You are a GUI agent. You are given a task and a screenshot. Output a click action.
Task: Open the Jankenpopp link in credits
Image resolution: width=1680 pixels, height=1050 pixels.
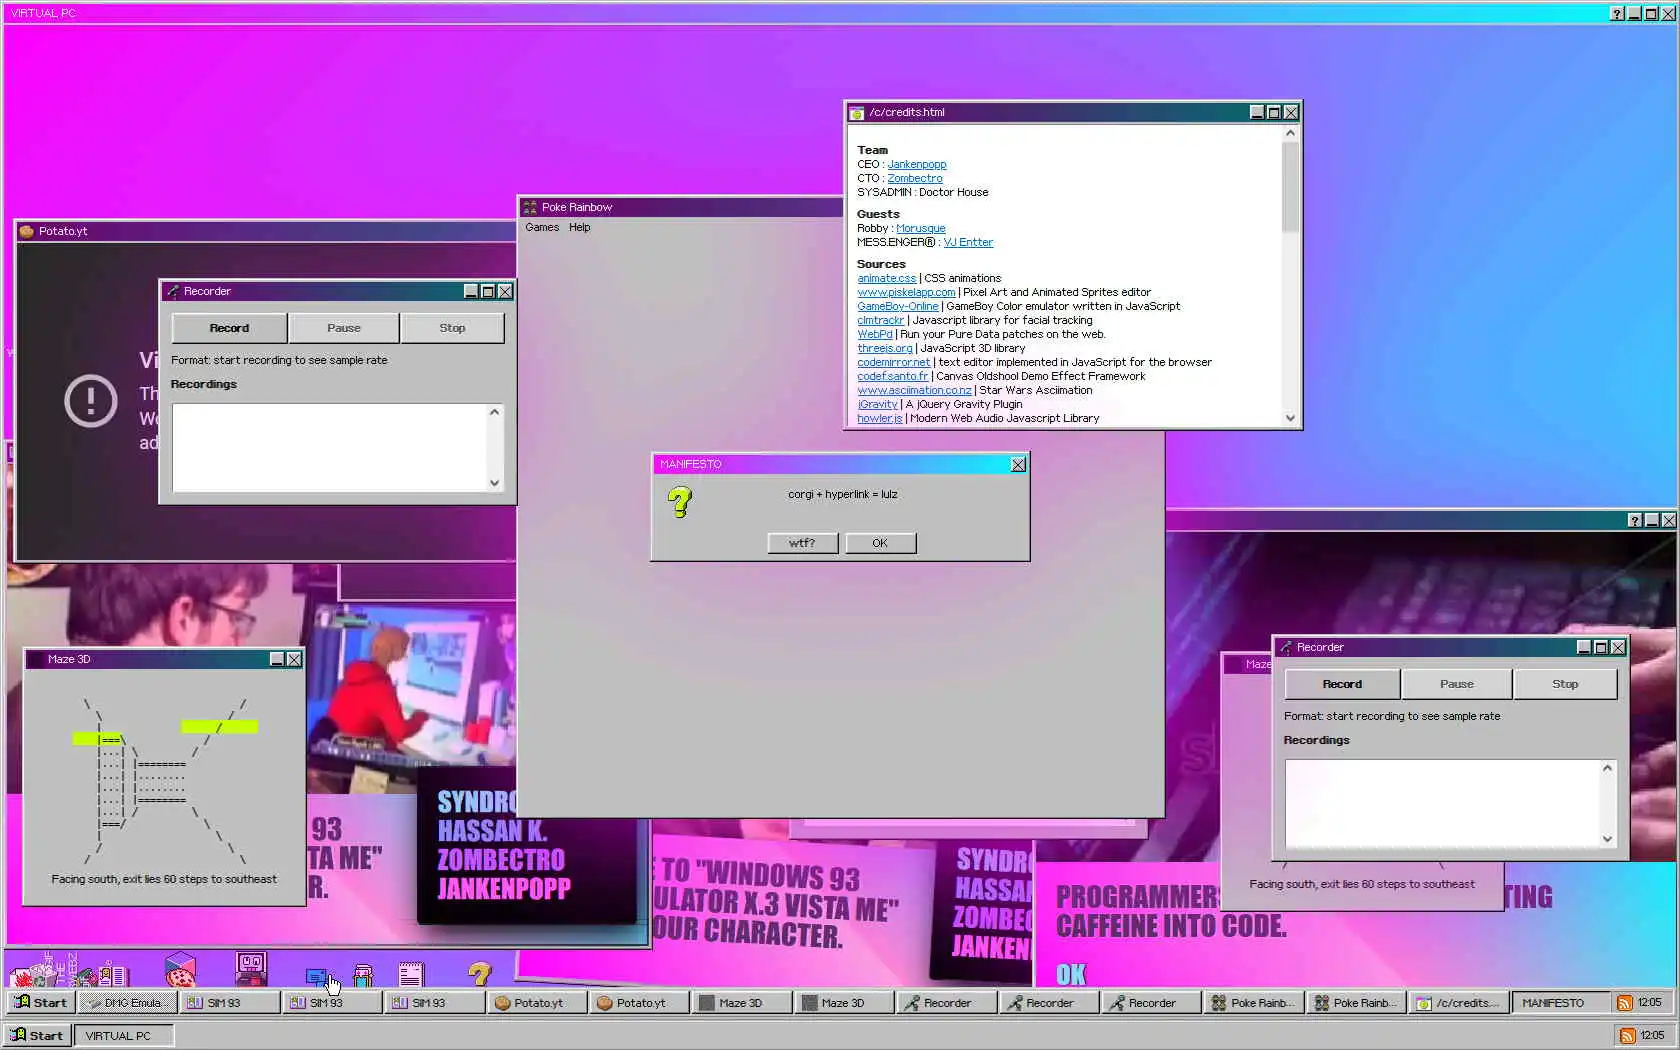[917, 164]
